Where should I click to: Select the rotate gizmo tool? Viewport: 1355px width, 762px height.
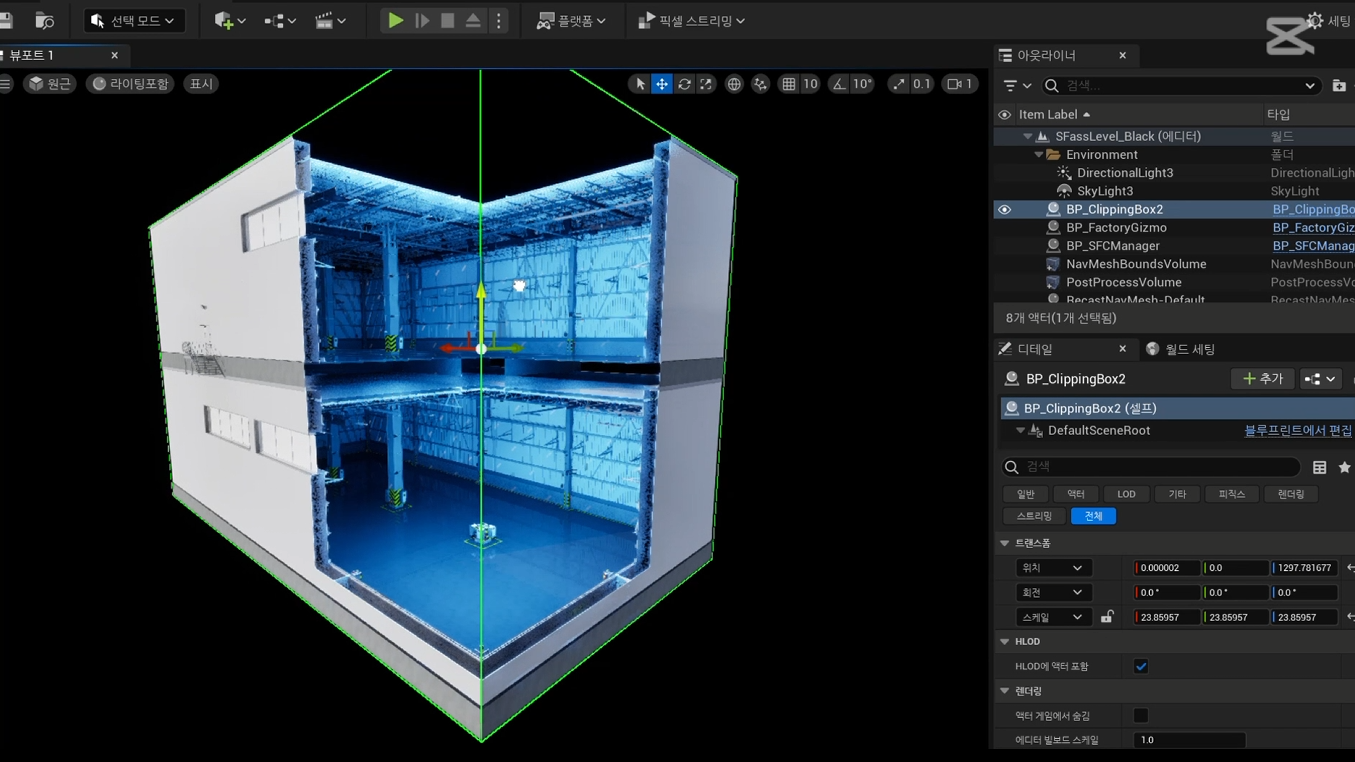coord(684,84)
